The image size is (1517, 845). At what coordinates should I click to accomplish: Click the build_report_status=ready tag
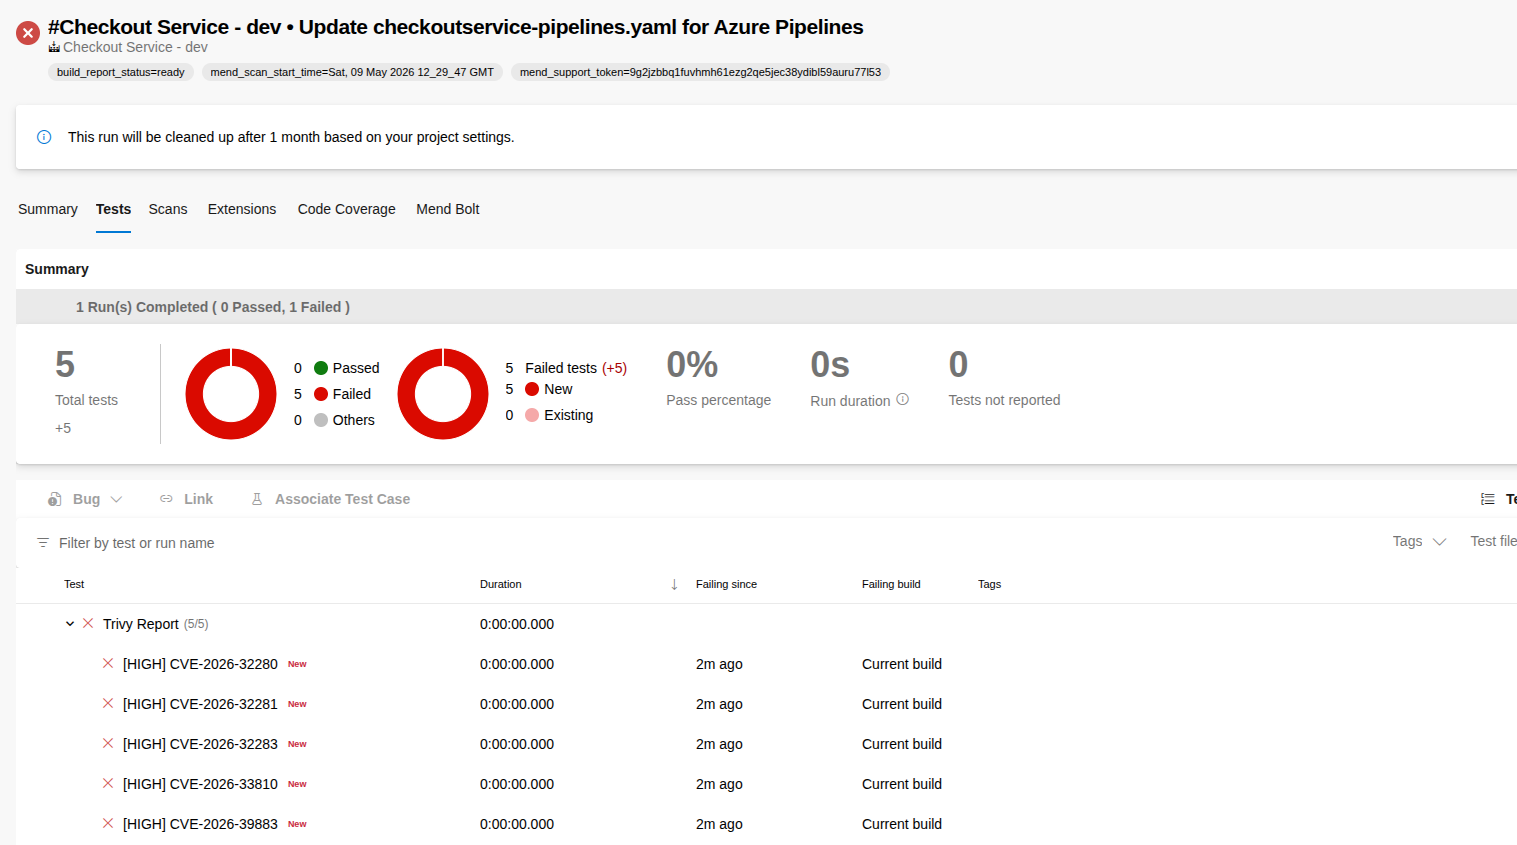tap(121, 72)
